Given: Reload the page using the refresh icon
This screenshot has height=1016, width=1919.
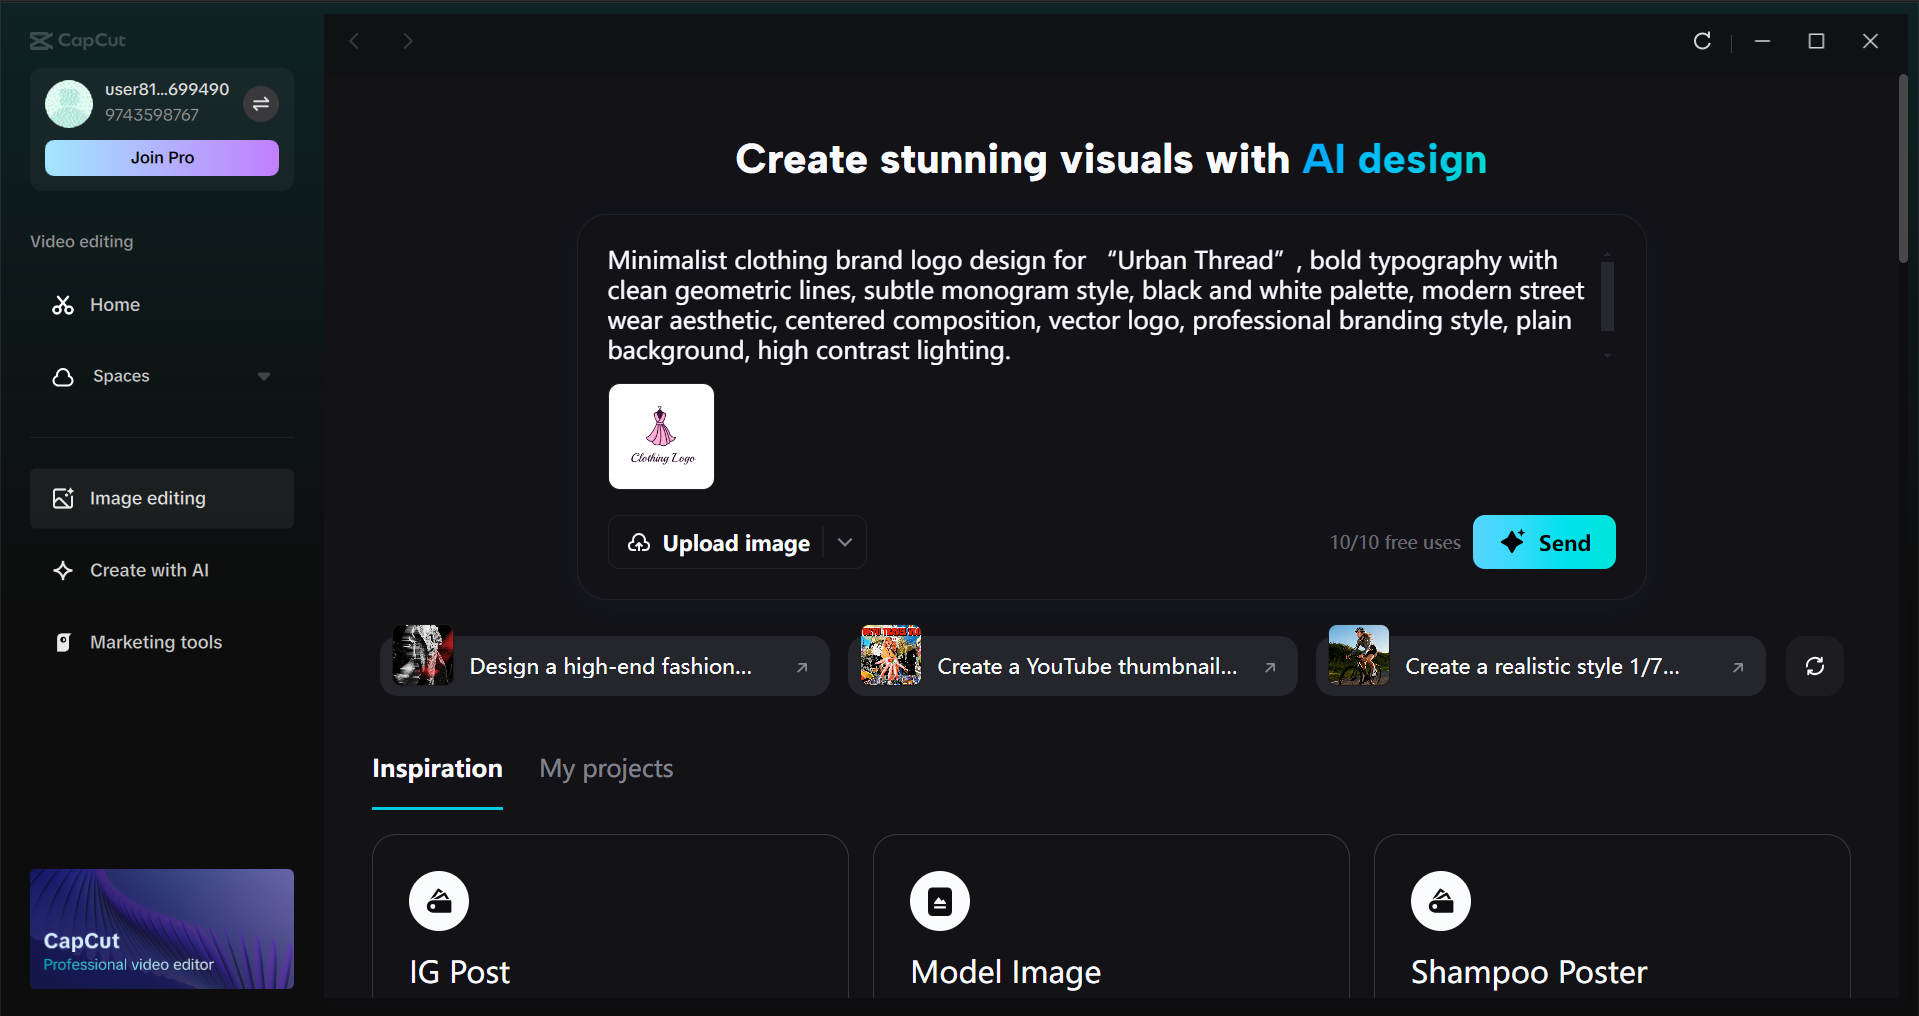Looking at the screenshot, I should (x=1702, y=41).
